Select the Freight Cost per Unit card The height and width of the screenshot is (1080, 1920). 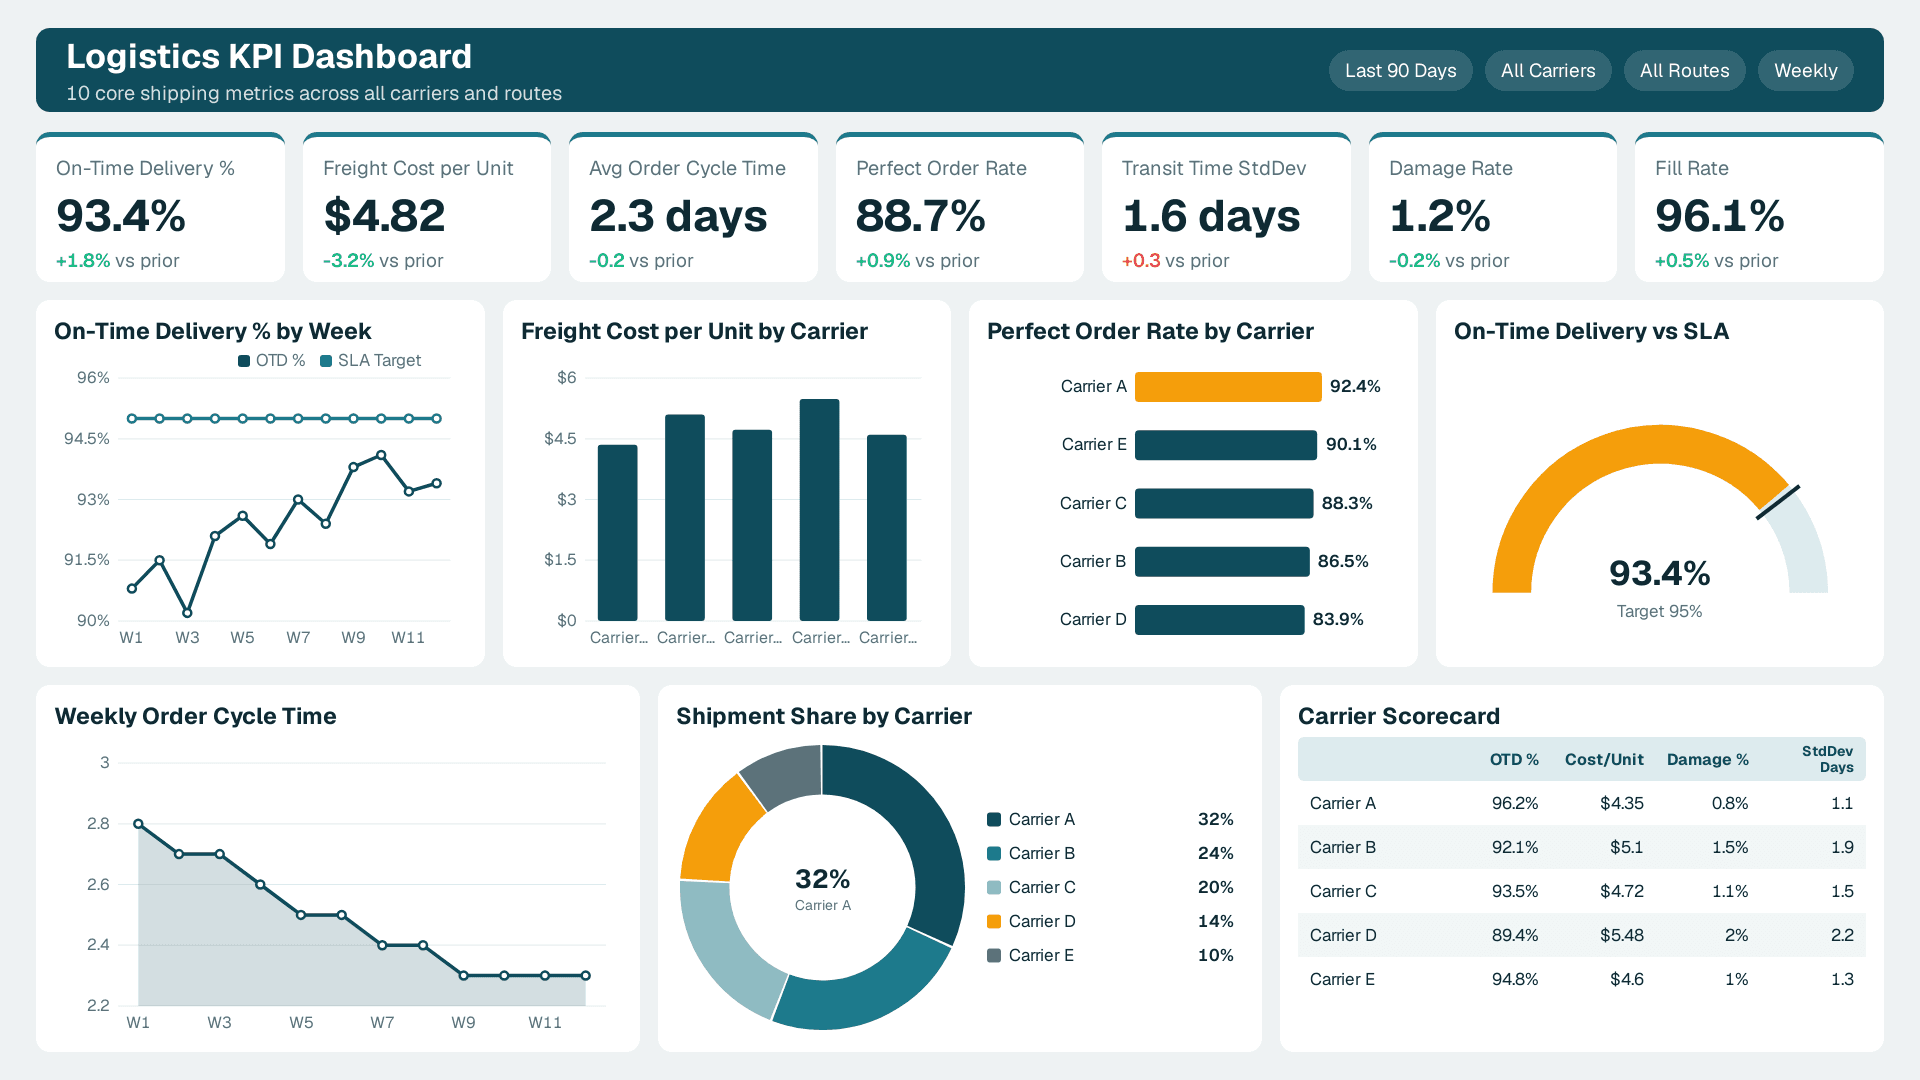pyautogui.click(x=427, y=208)
